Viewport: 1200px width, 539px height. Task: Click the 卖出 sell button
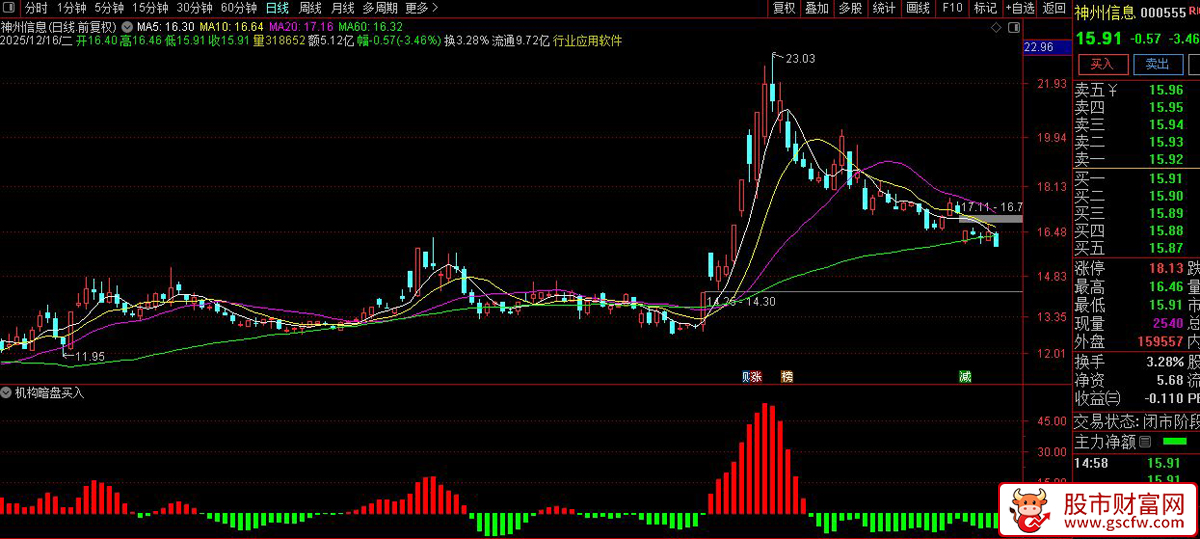click(1157, 64)
